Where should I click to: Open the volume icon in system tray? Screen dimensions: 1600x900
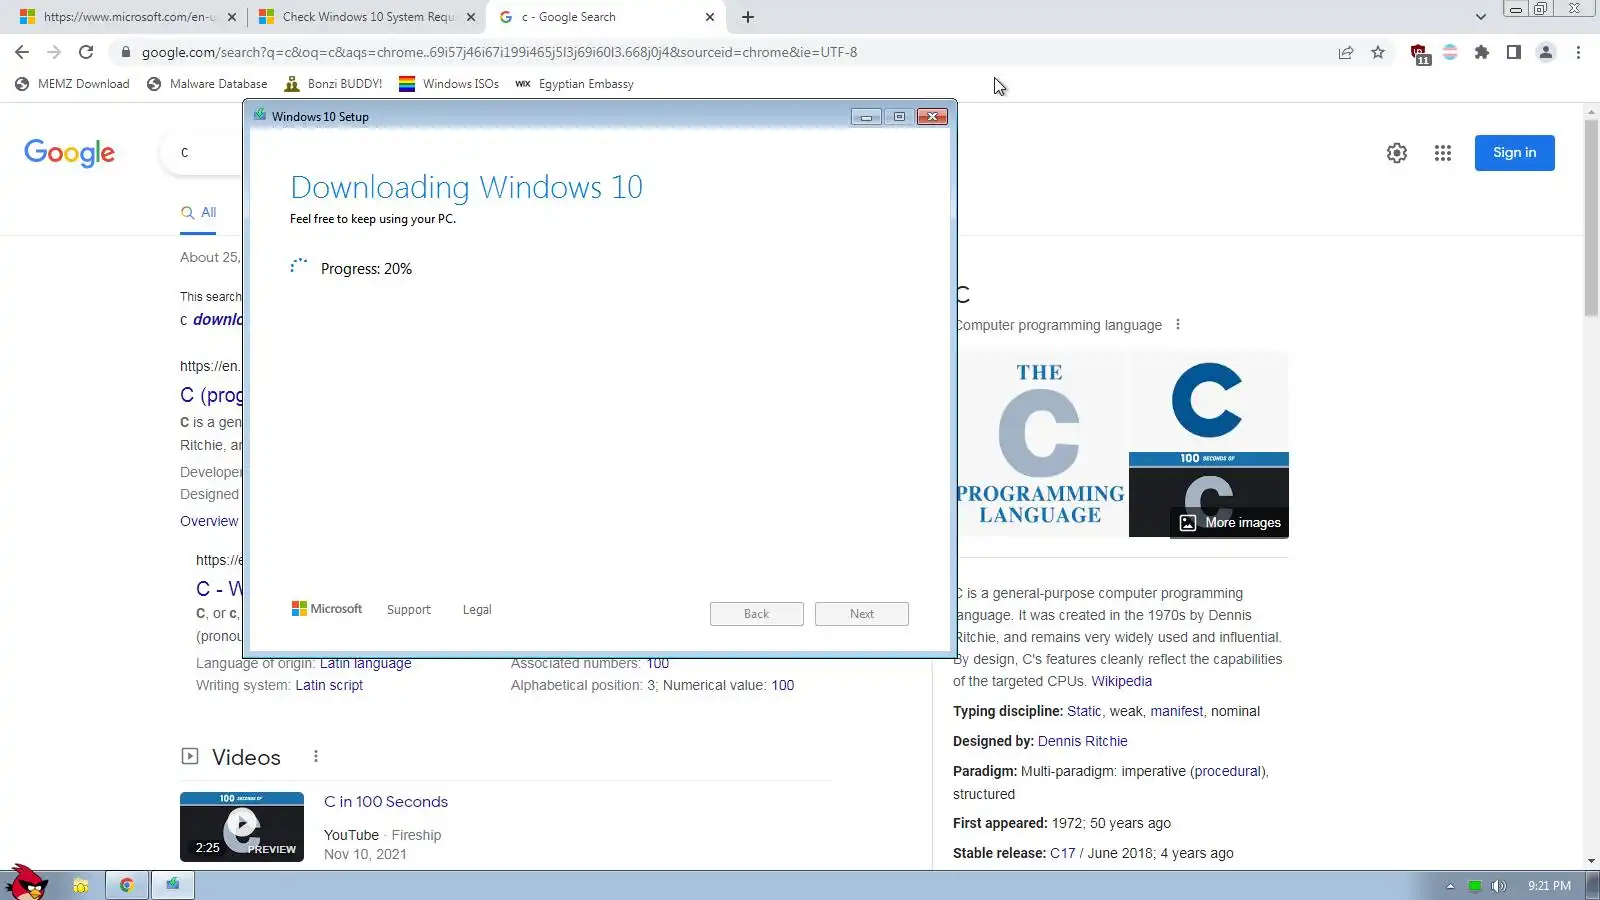tap(1498, 886)
